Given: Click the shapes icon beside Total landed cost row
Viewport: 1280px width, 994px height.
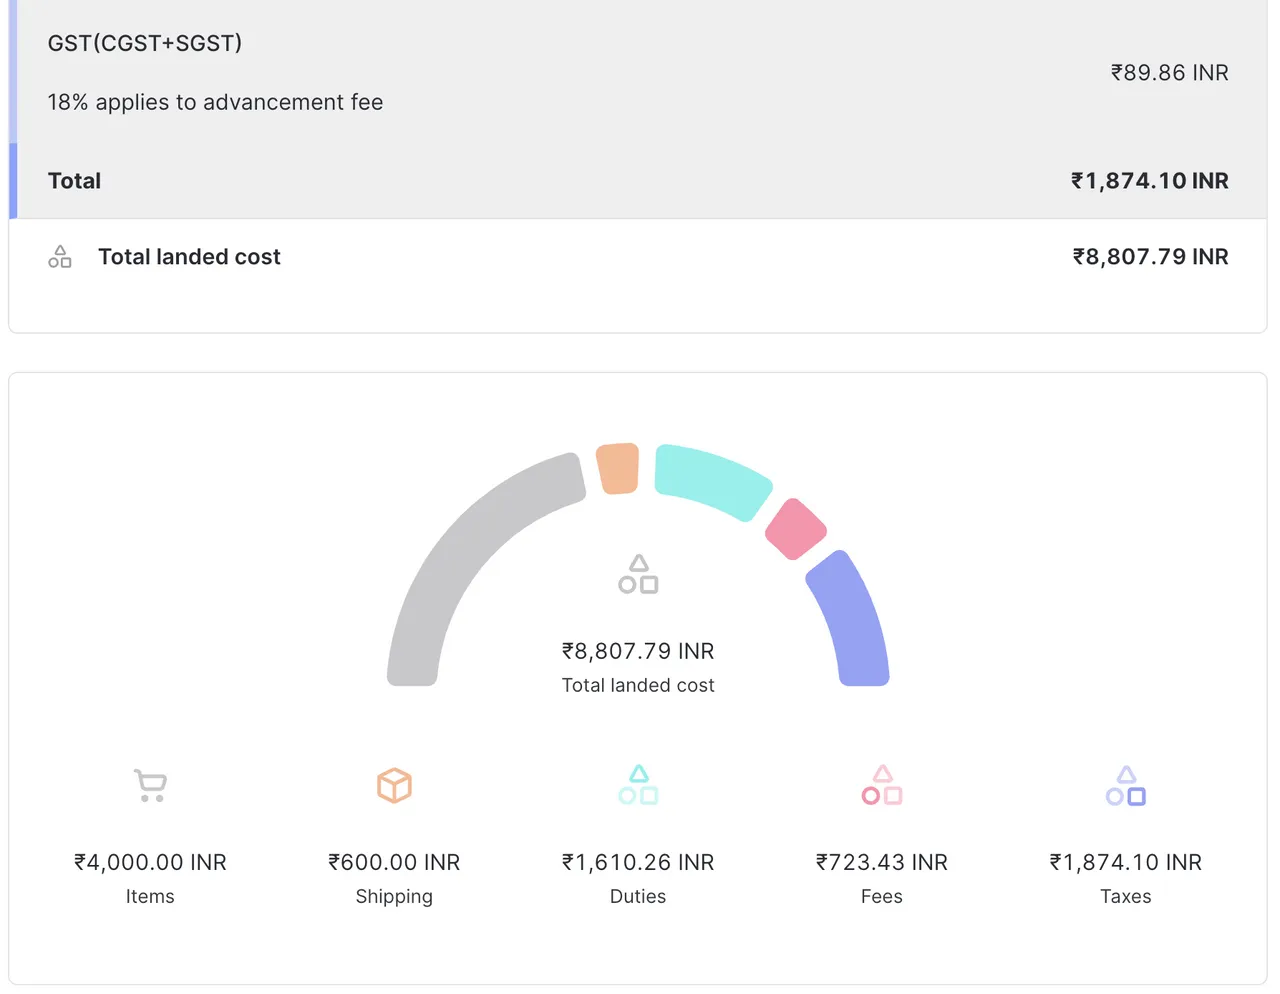Looking at the screenshot, I should [x=60, y=256].
